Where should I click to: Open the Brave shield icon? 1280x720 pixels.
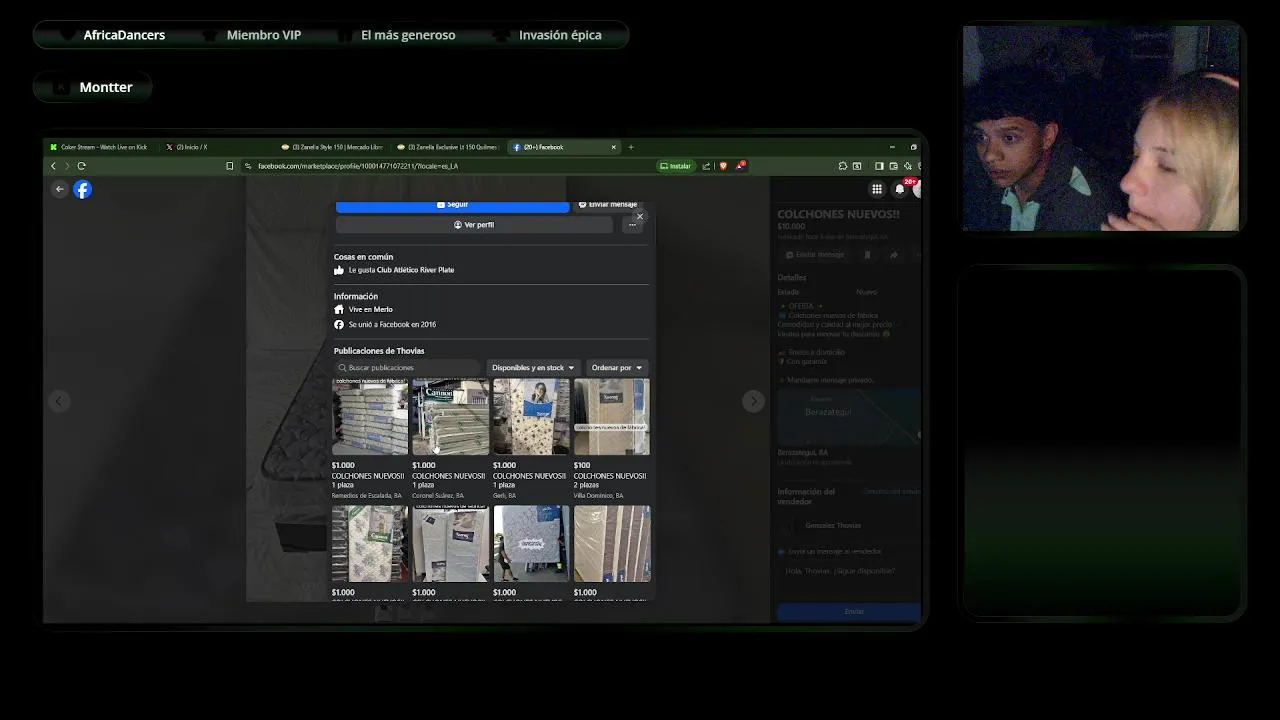pos(723,166)
